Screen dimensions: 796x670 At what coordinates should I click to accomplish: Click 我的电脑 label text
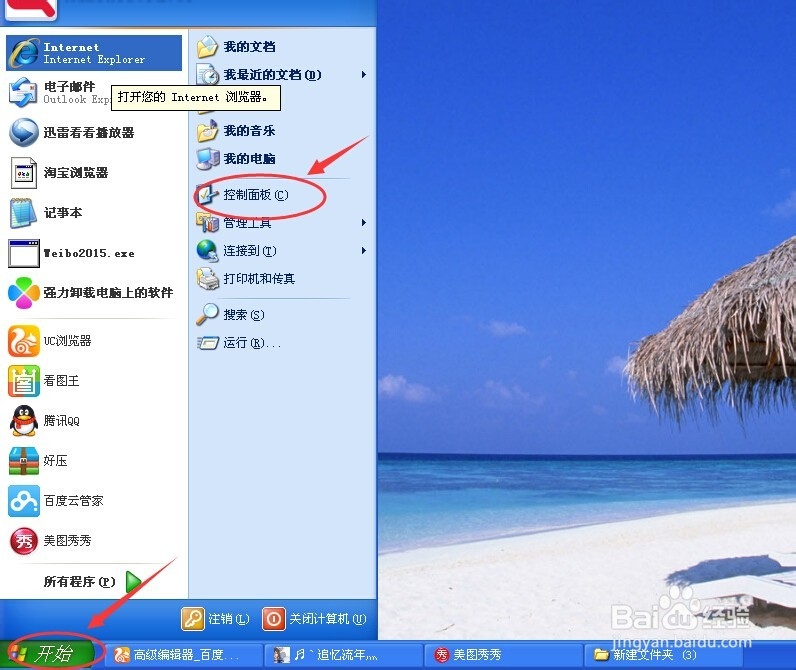tap(249, 159)
